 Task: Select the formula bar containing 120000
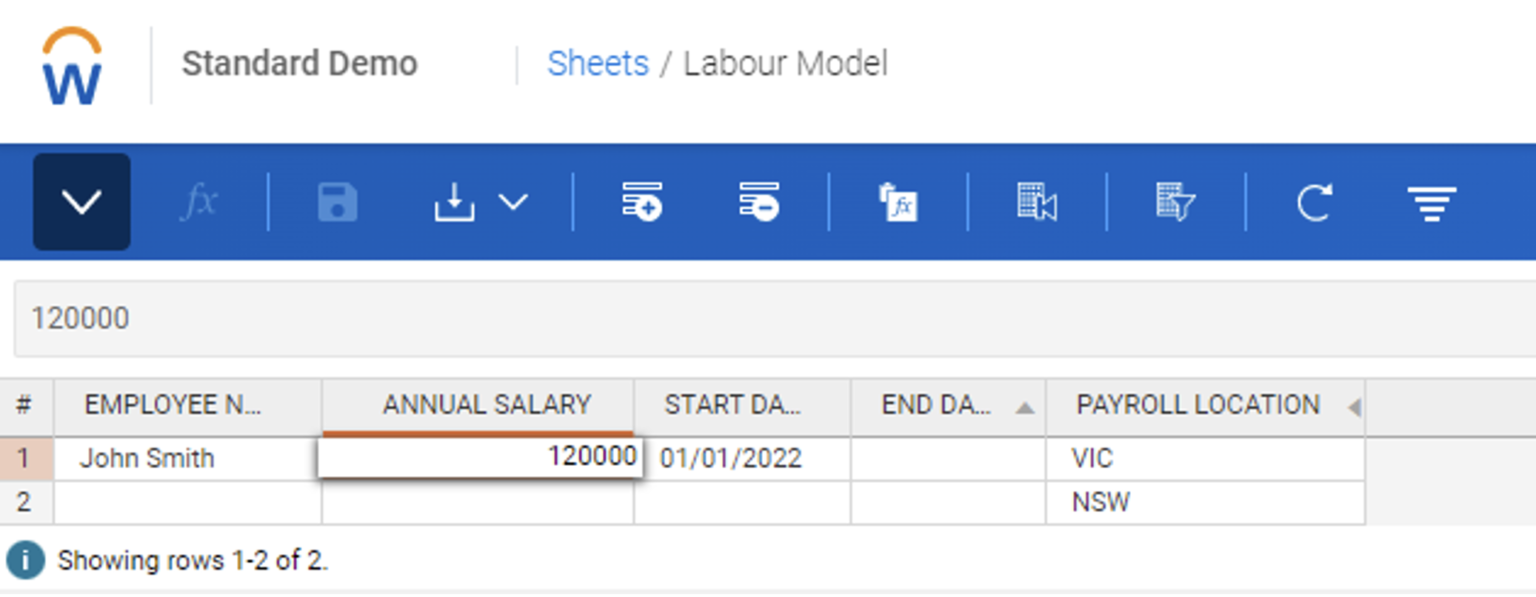pyautogui.click(x=400, y=318)
